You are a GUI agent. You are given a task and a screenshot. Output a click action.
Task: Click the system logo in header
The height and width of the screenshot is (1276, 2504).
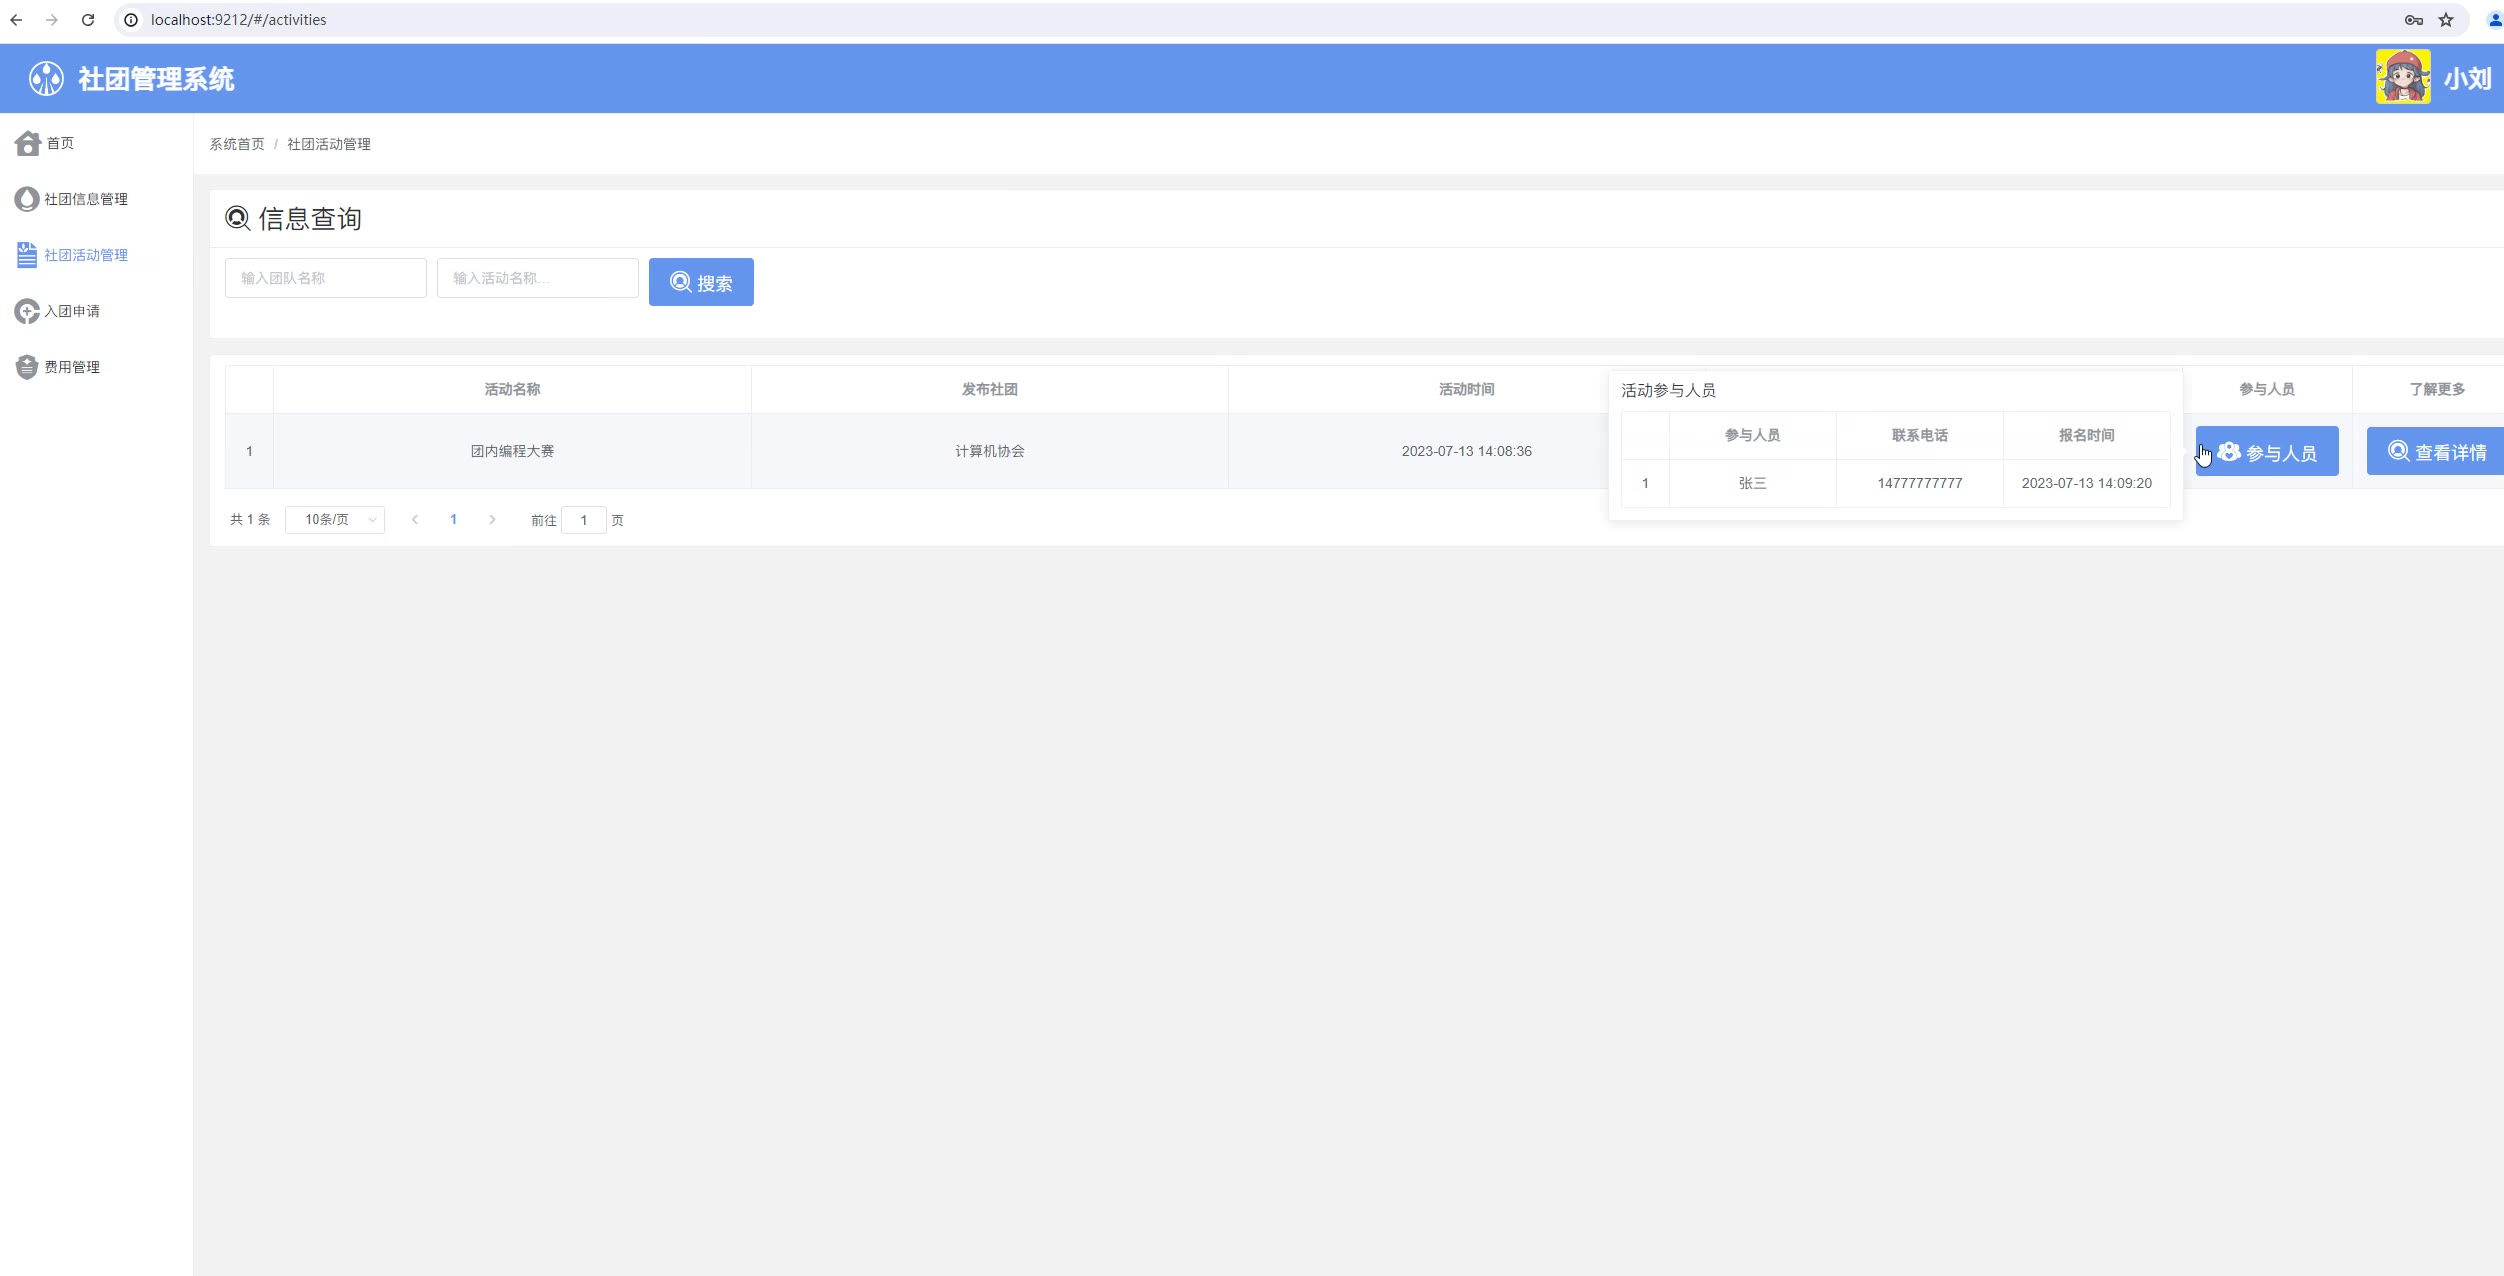[x=46, y=79]
